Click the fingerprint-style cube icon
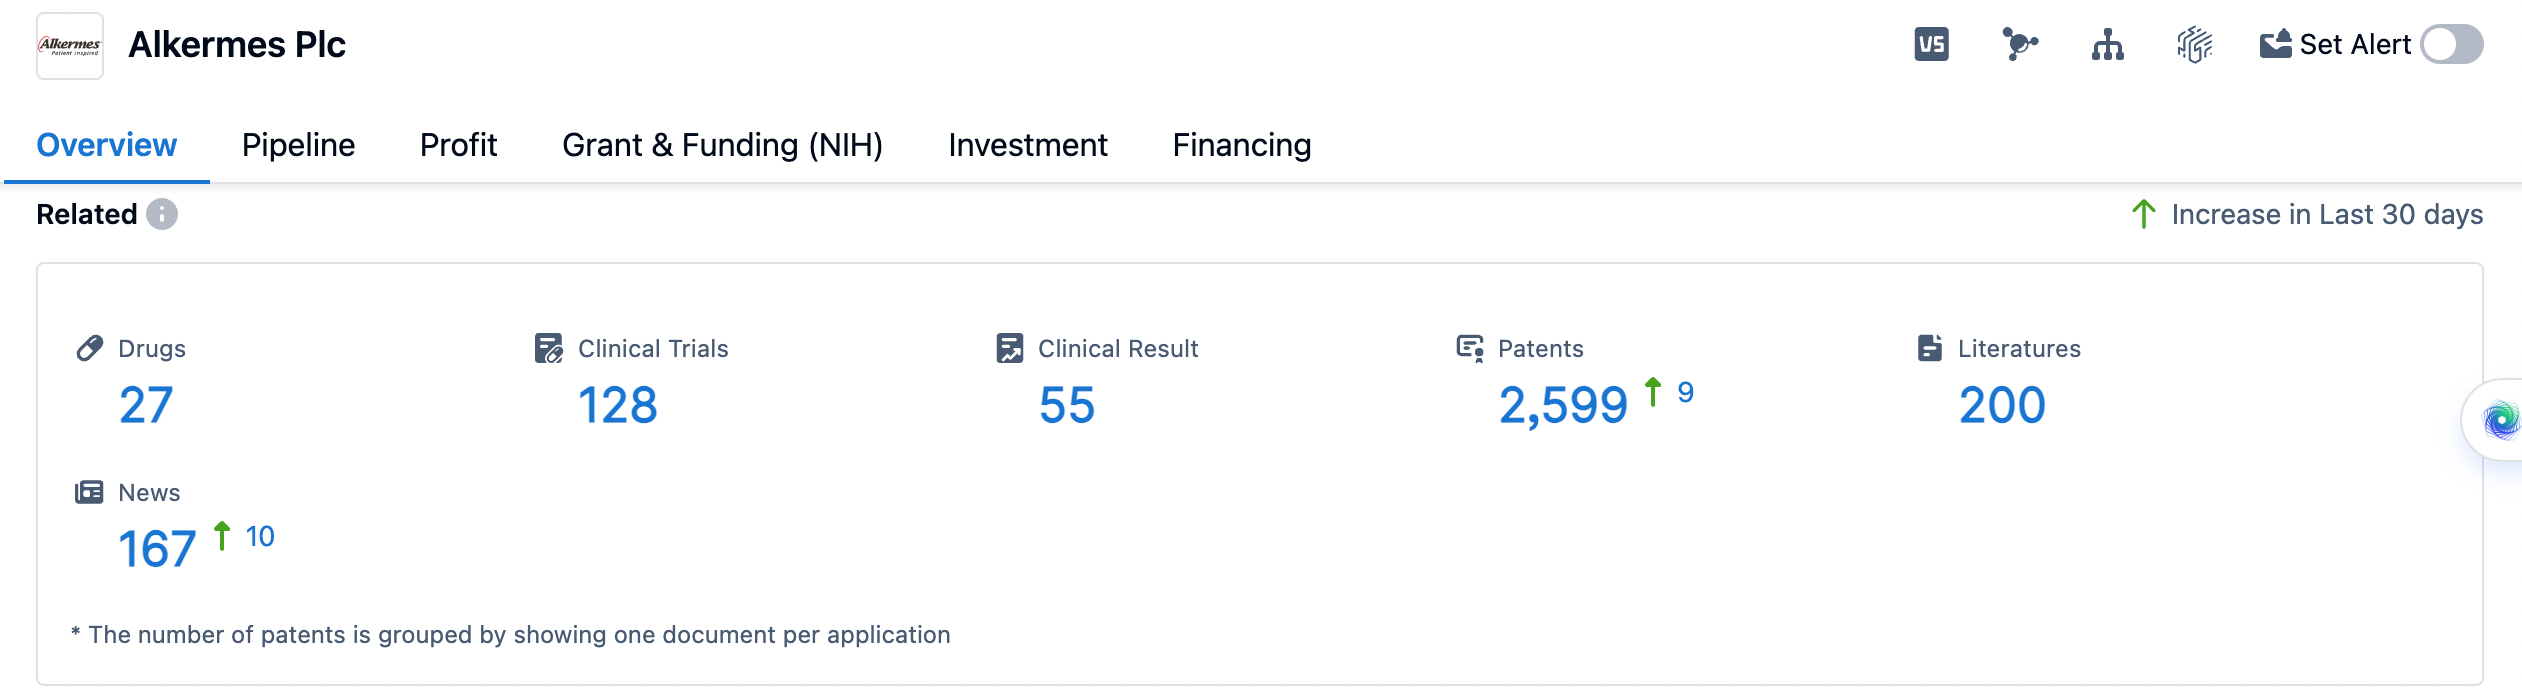Screen dimensions: 2522x692 click(x=2194, y=45)
